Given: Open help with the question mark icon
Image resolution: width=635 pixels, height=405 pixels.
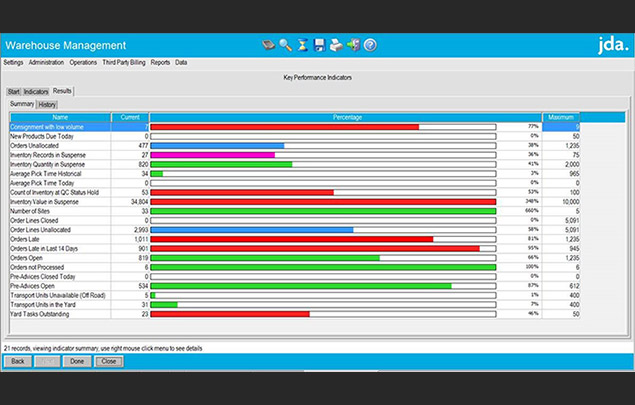Looking at the screenshot, I should (x=370, y=45).
